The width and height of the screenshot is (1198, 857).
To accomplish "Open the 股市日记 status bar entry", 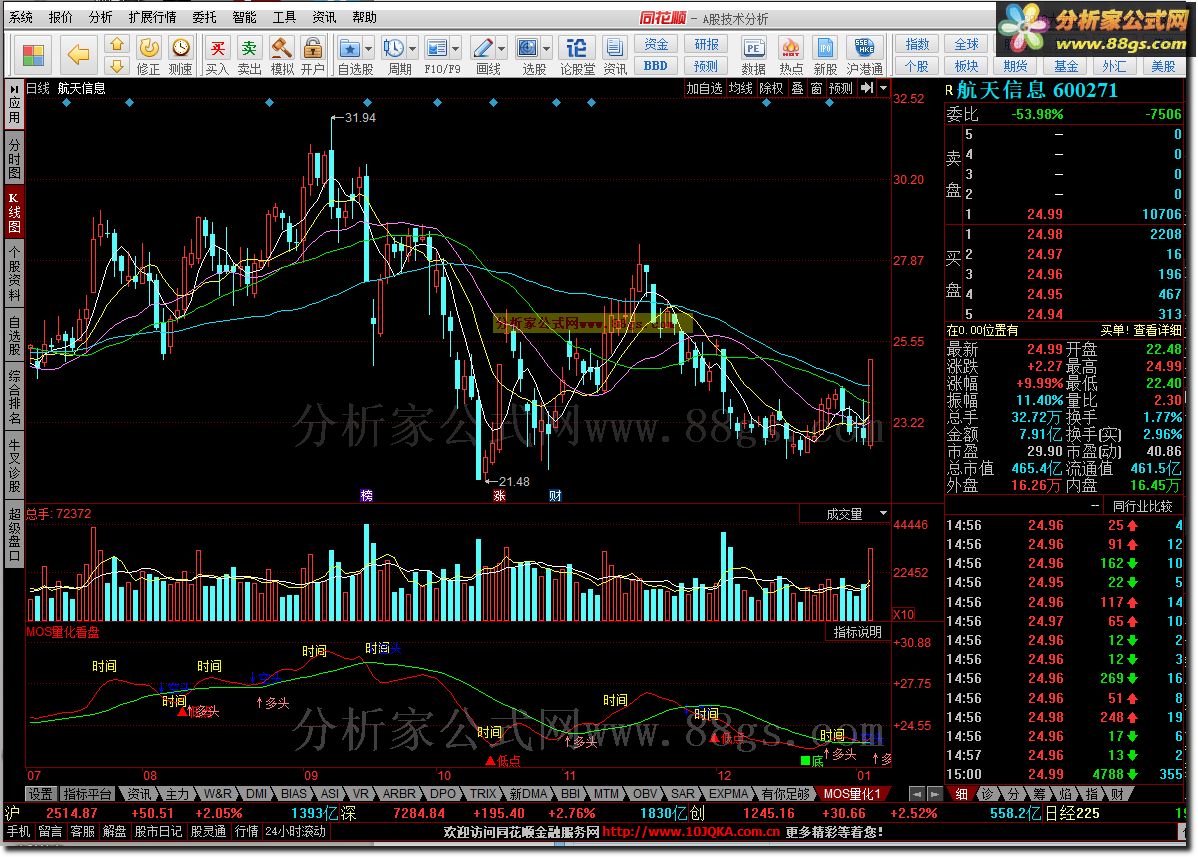I will pyautogui.click(x=158, y=831).
